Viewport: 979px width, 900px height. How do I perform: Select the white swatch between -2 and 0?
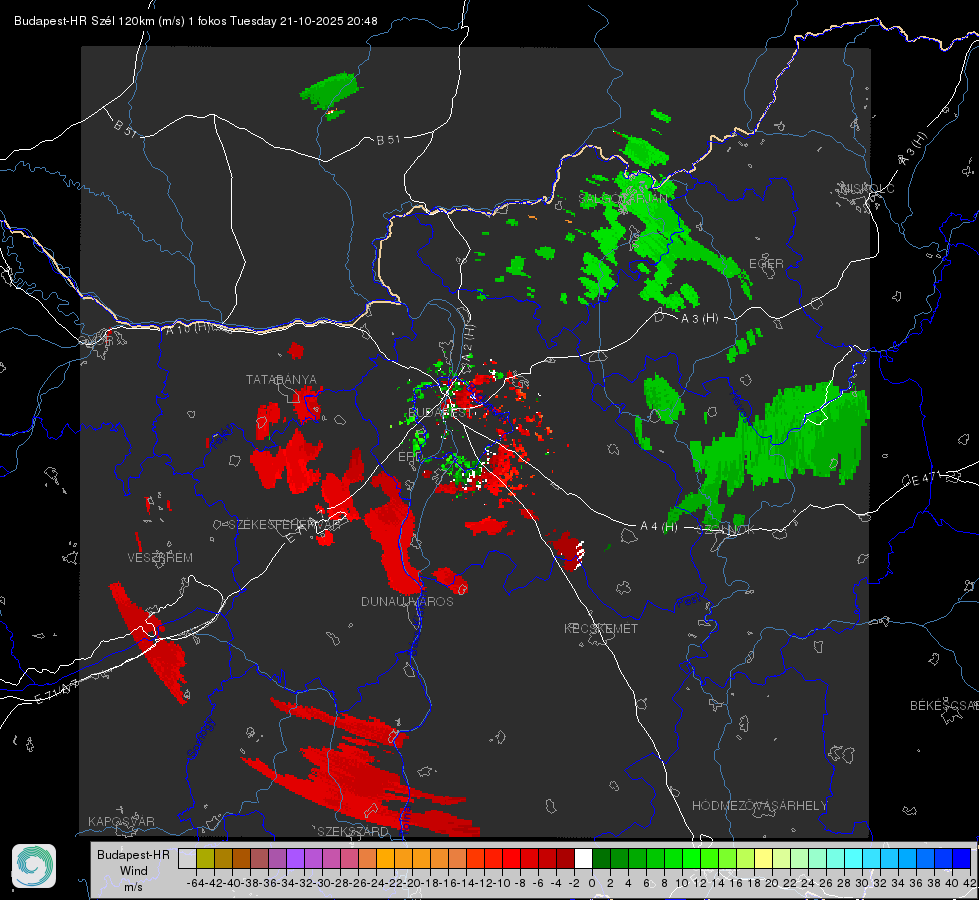583,858
